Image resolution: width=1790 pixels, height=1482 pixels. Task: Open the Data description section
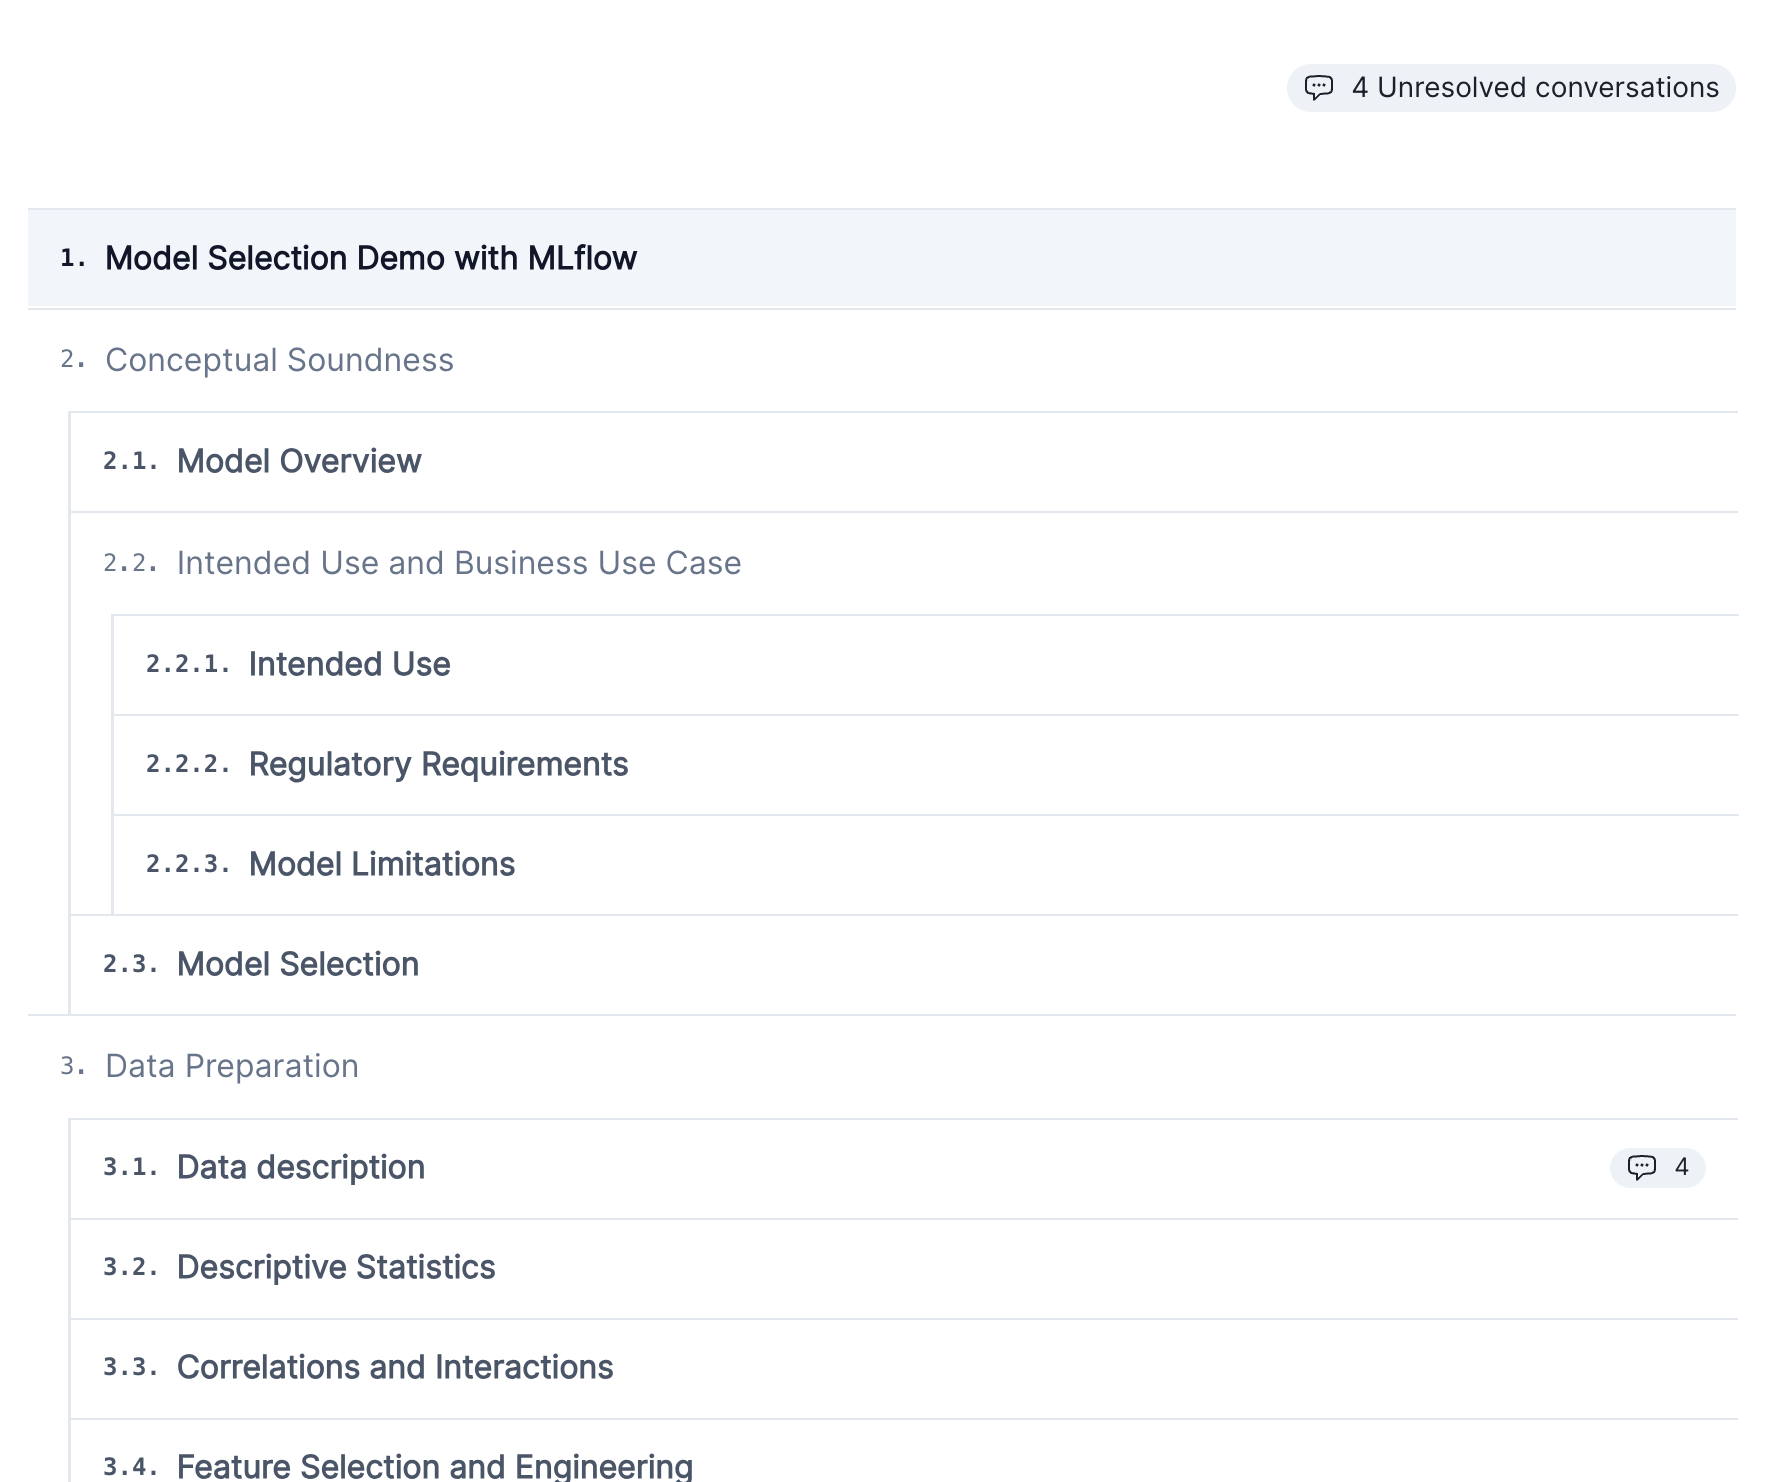(300, 1167)
